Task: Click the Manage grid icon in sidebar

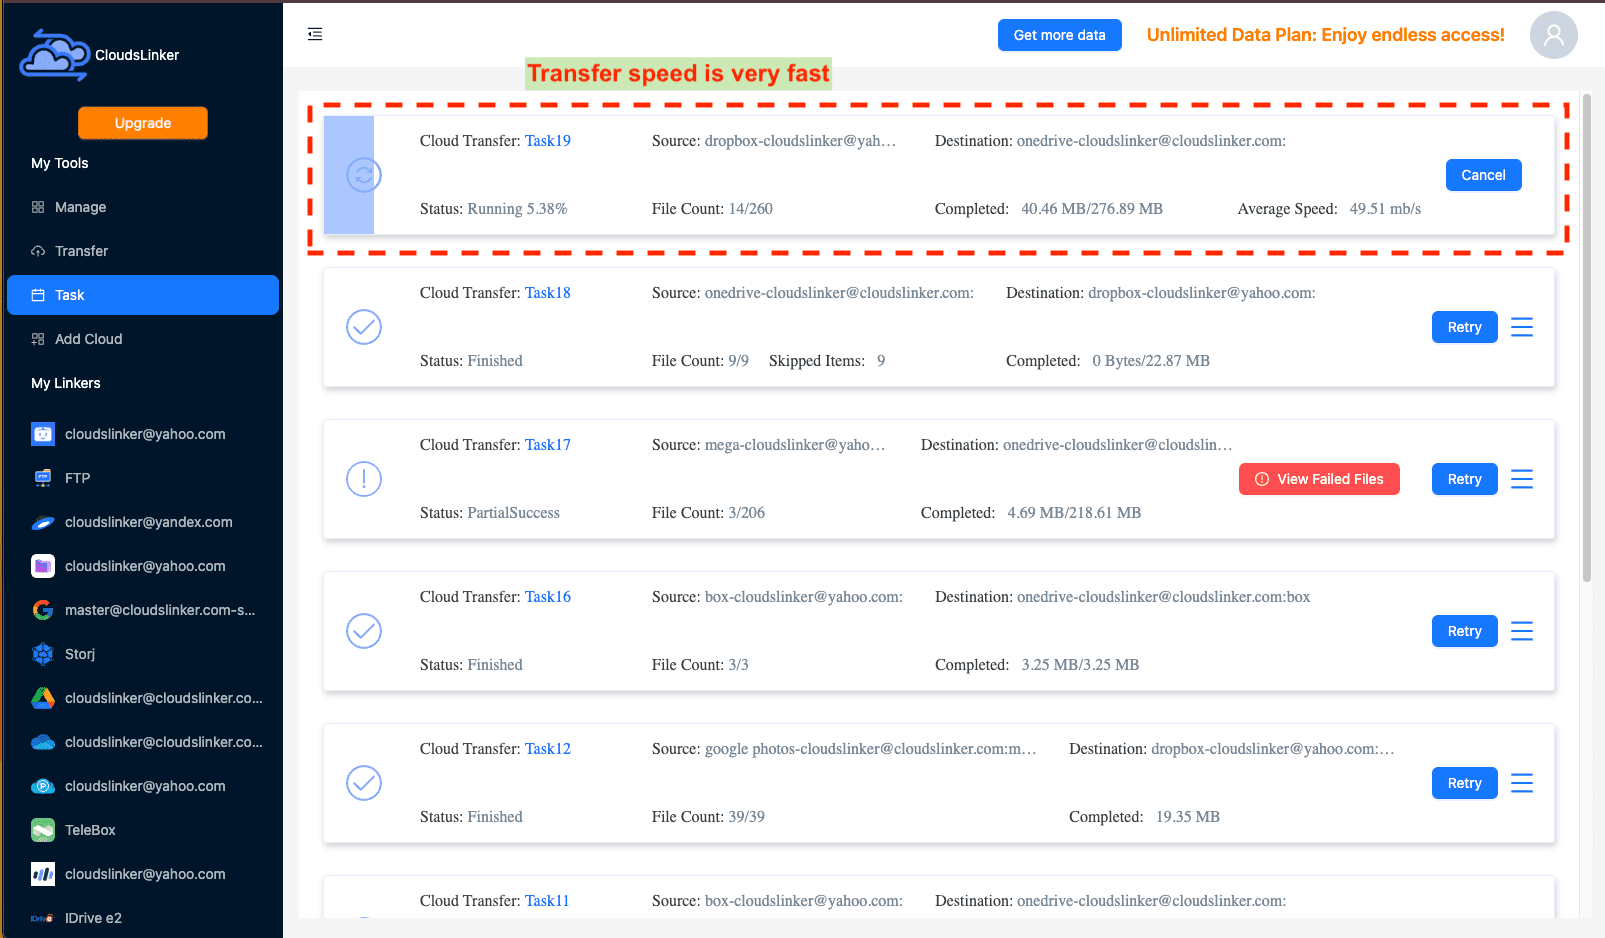Action: pyautogui.click(x=38, y=207)
